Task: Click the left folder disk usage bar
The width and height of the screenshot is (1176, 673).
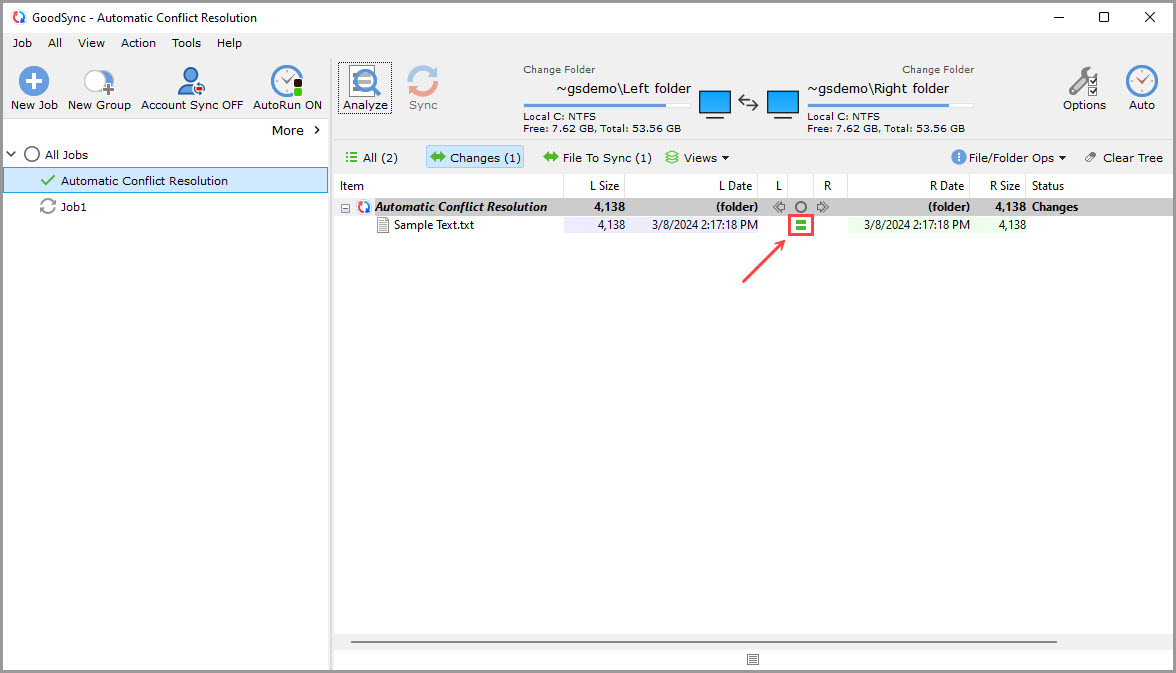Action: click(x=607, y=106)
